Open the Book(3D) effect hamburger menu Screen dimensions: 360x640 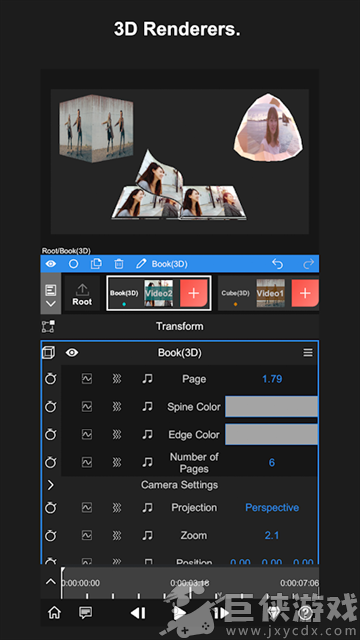308,353
